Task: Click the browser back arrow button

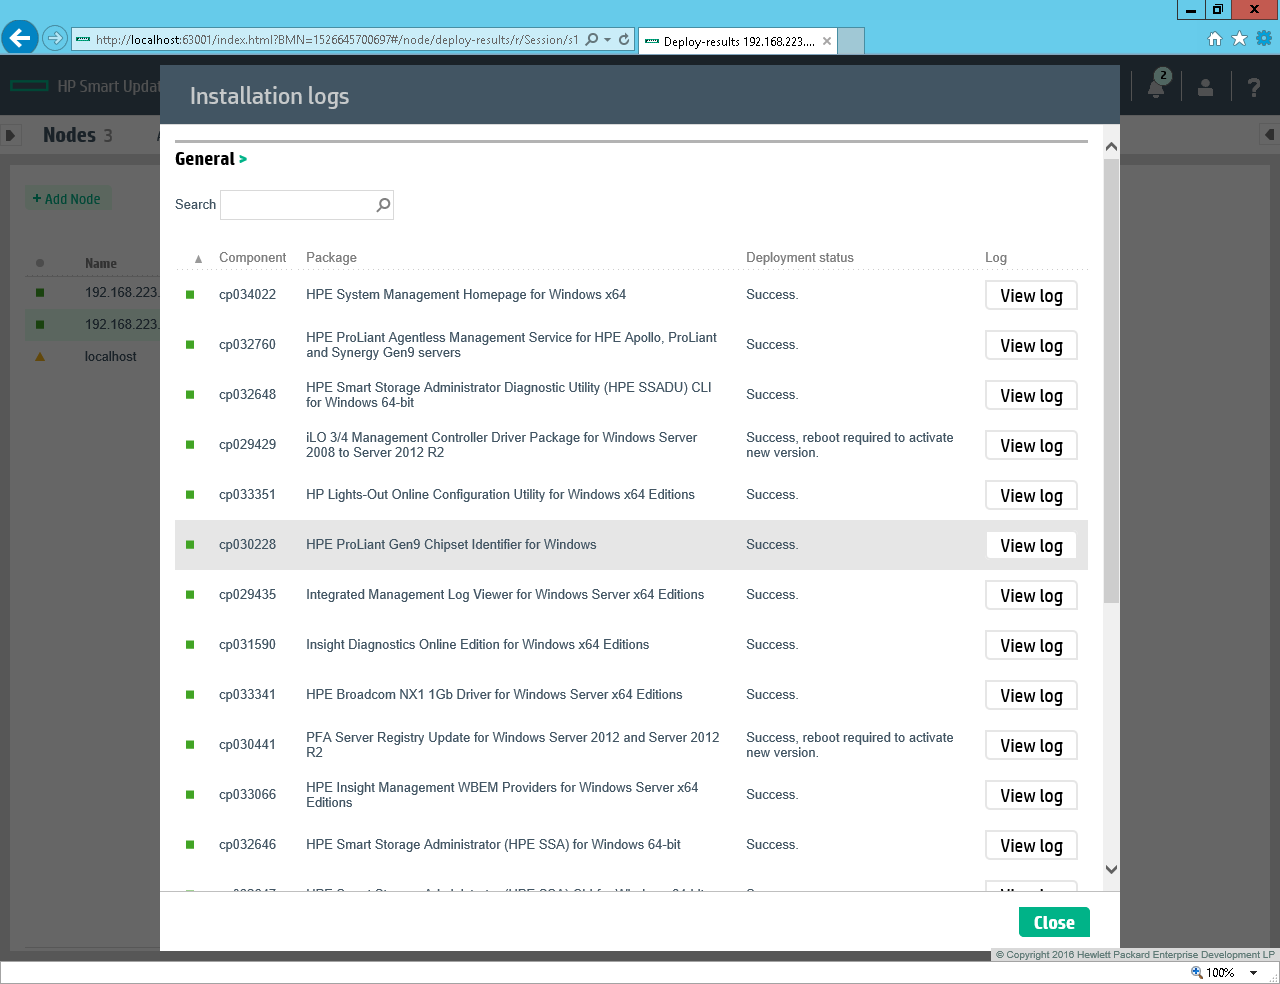Action: 20,39
